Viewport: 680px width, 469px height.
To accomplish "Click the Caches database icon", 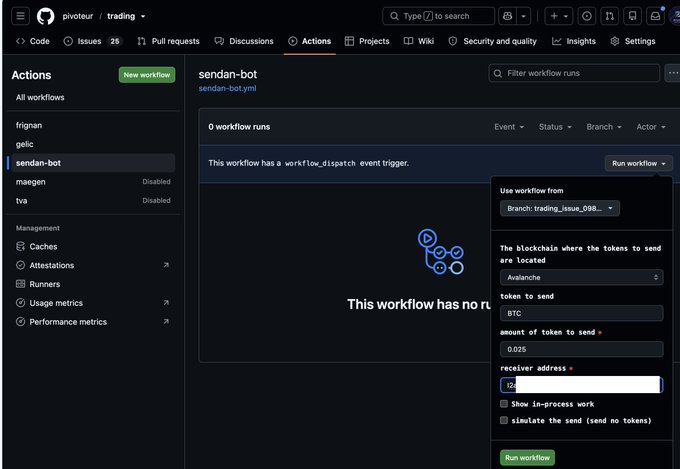I will click(x=20, y=246).
